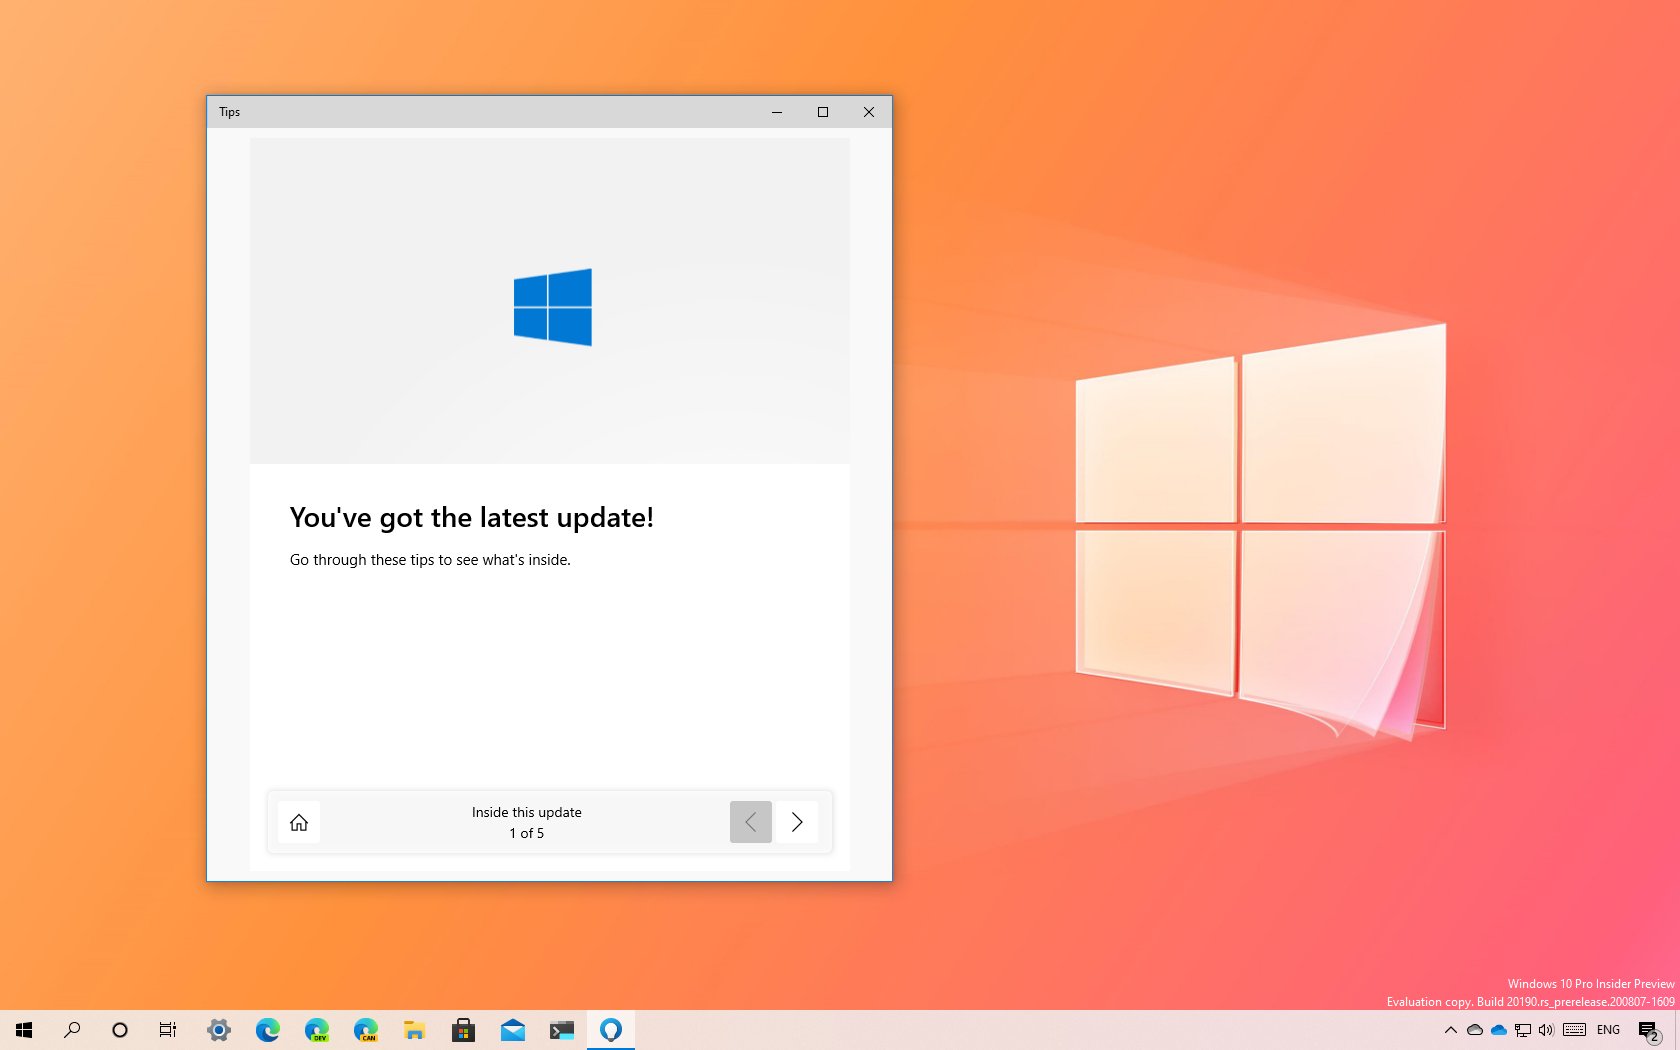Viewport: 1680px width, 1050px height.
Task: Open the Mail app
Action: tap(513, 1030)
